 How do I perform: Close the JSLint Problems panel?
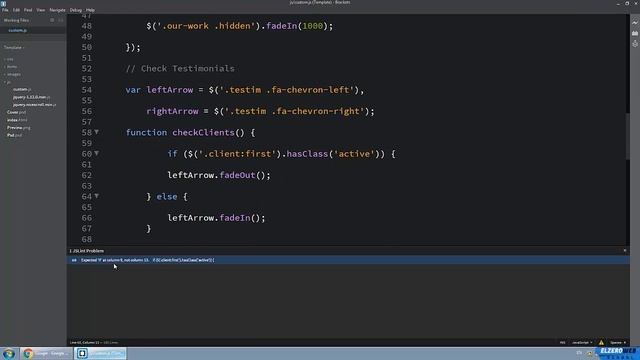(624, 251)
